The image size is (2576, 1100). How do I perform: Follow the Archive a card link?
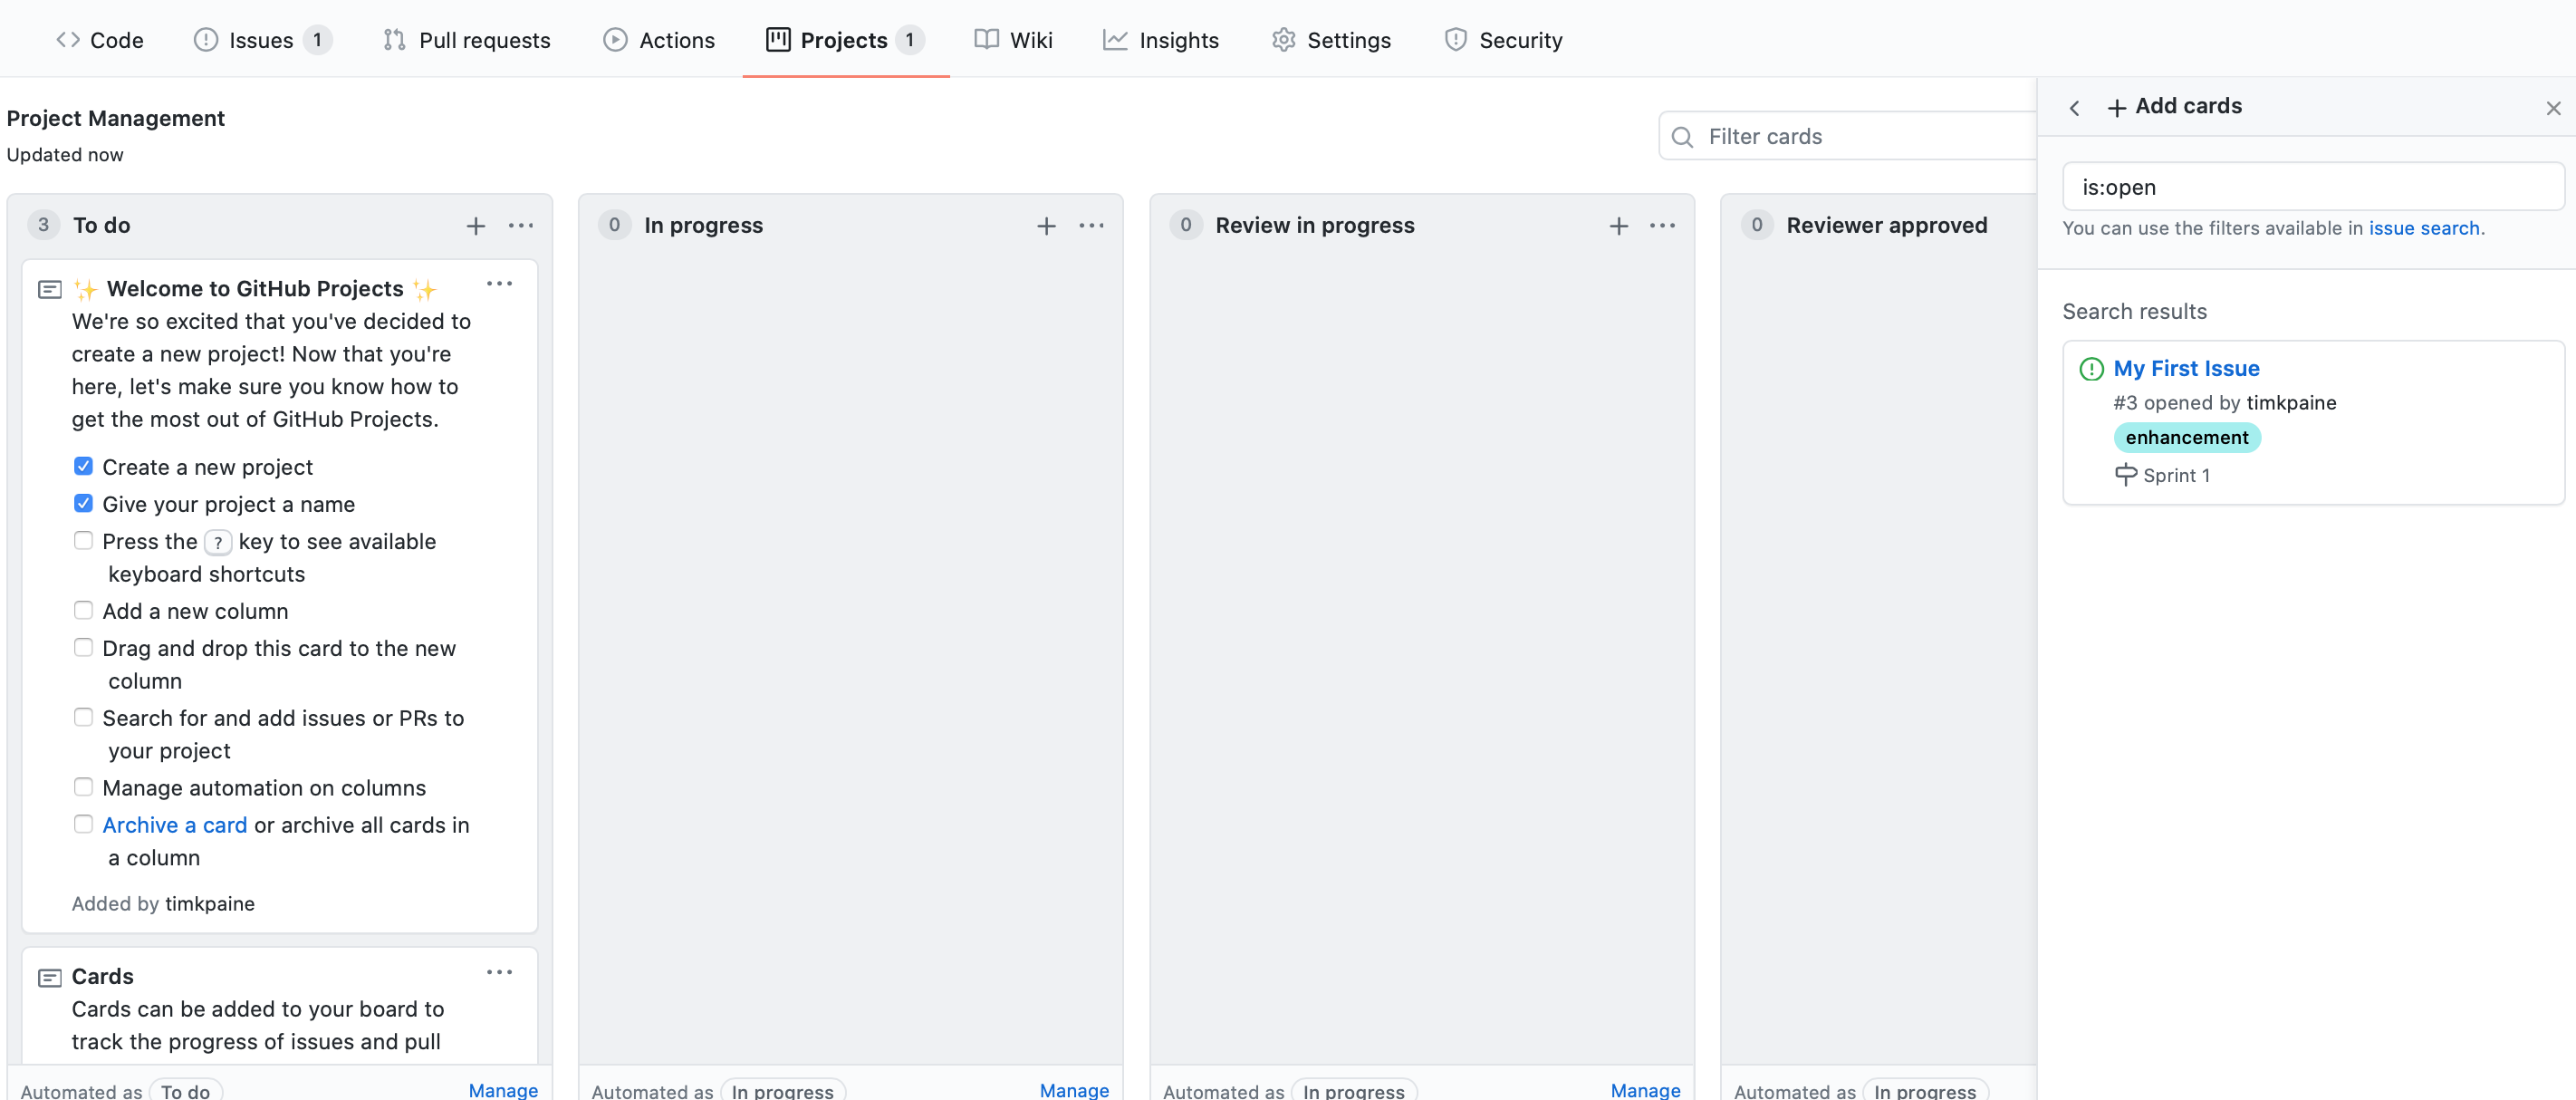tap(175, 825)
